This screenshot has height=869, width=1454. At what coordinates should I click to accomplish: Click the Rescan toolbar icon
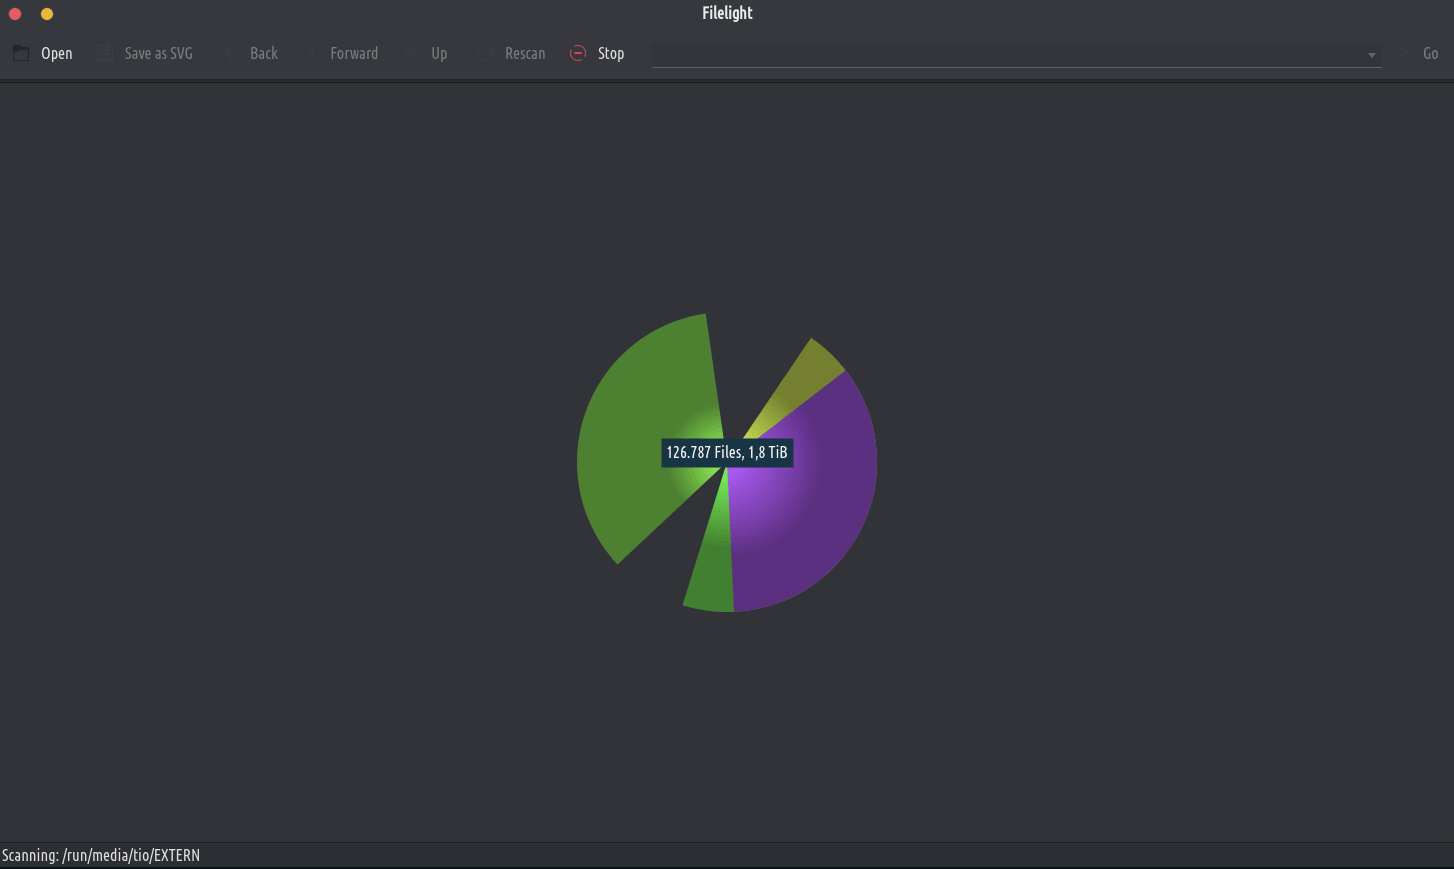(485, 53)
